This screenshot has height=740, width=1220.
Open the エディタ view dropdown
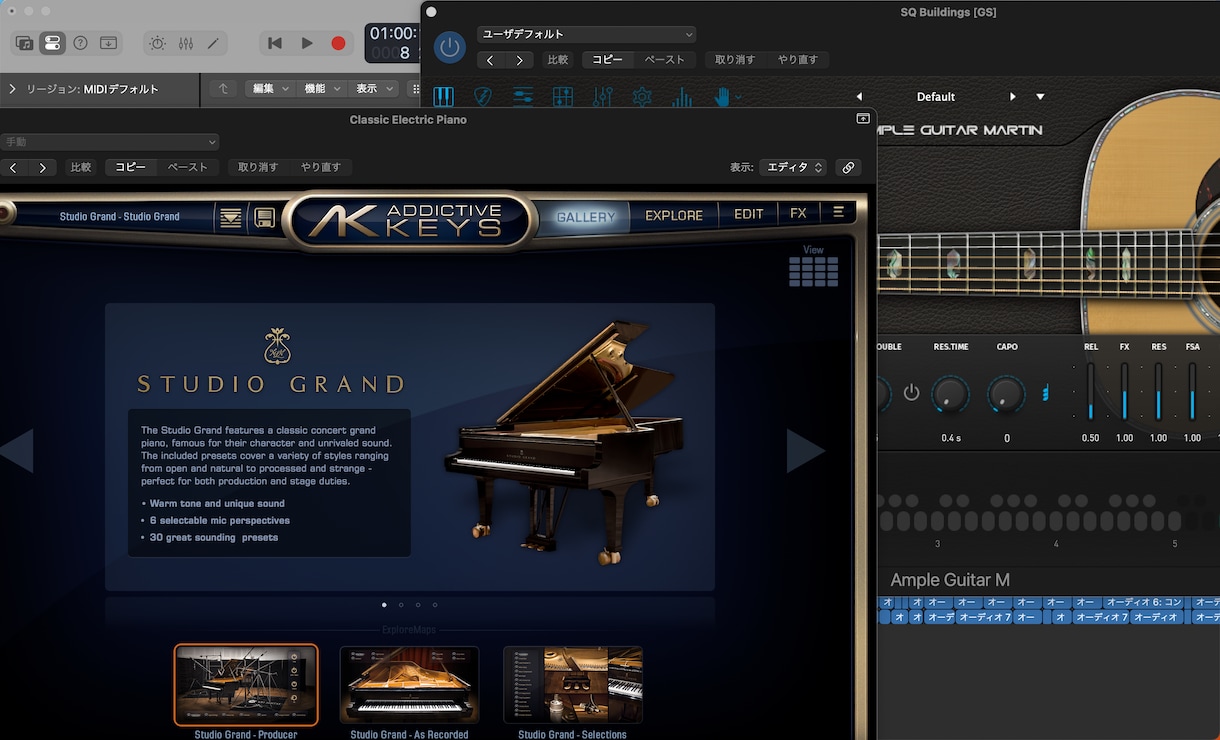tap(794, 167)
